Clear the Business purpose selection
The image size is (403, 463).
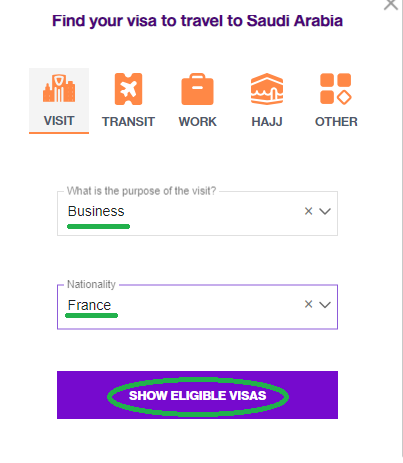[308, 211]
